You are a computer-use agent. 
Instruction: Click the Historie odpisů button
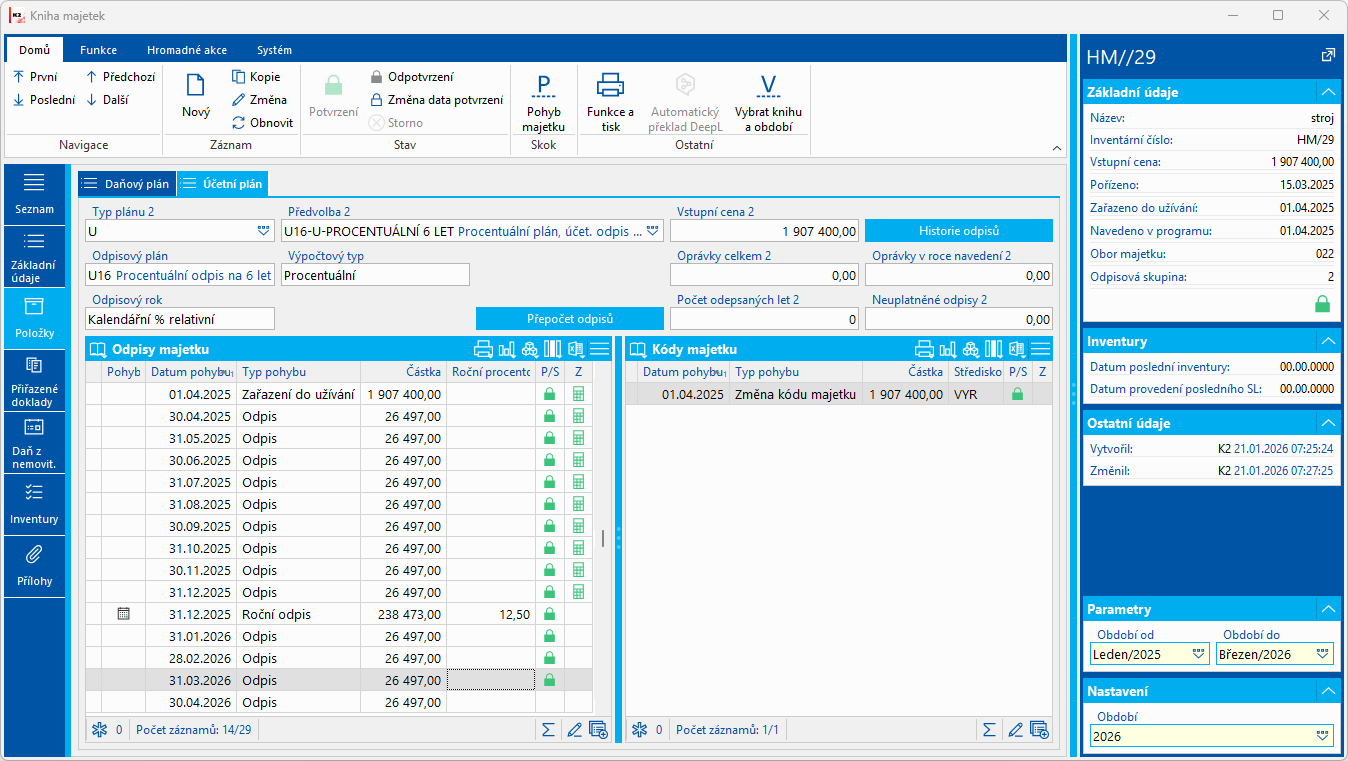(x=959, y=231)
